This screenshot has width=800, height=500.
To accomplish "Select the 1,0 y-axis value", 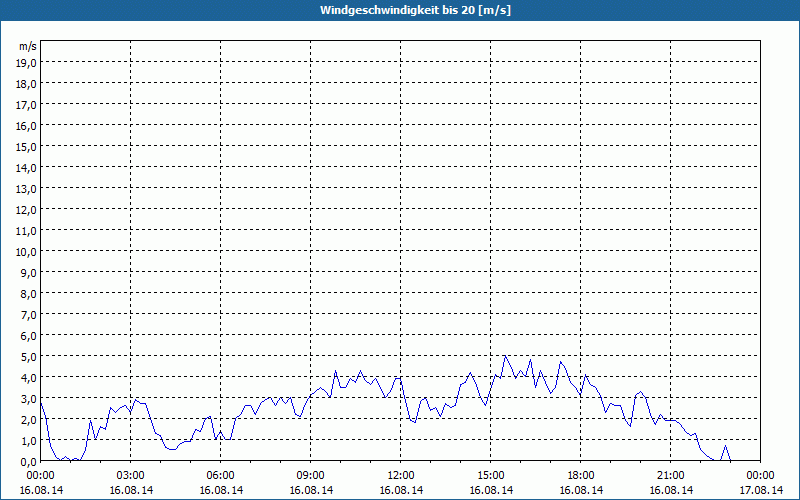I will pos(30,441).
